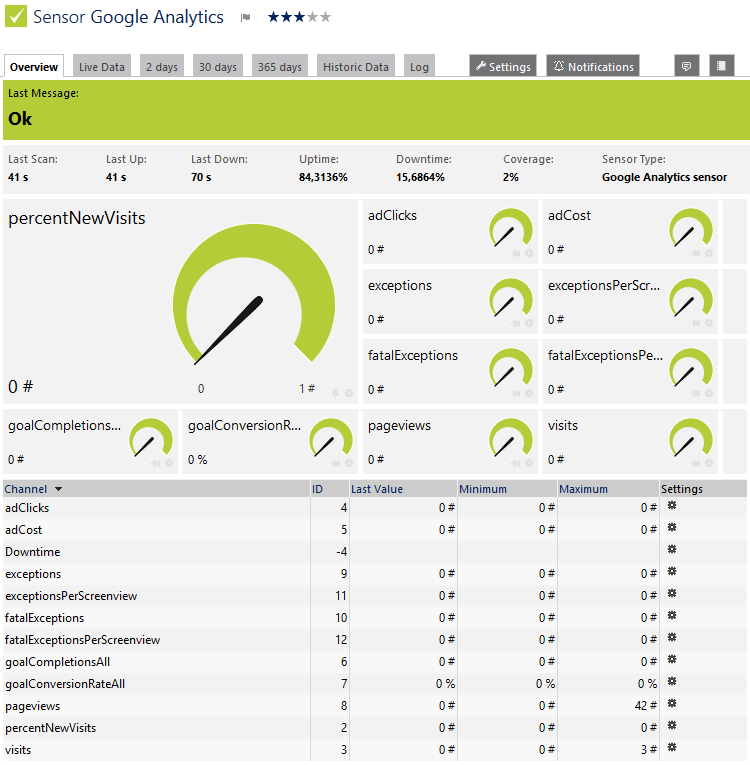Open the sensor Settings tab button
The height and width of the screenshot is (765, 750).
click(503, 66)
